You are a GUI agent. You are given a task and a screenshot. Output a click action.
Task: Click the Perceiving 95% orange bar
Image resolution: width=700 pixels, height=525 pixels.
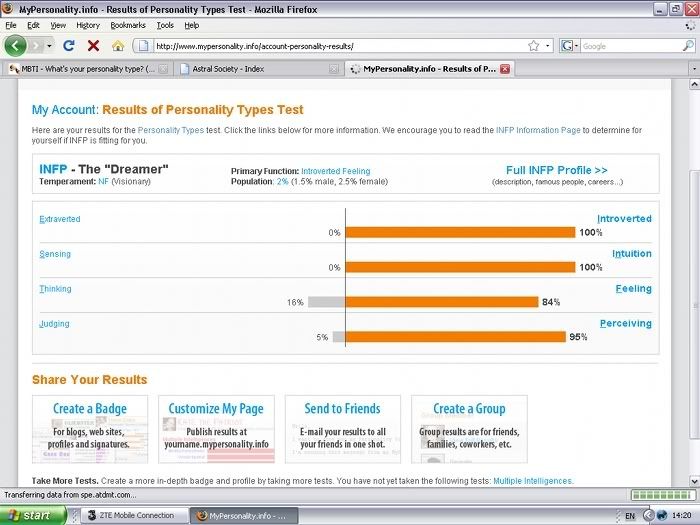pos(456,337)
